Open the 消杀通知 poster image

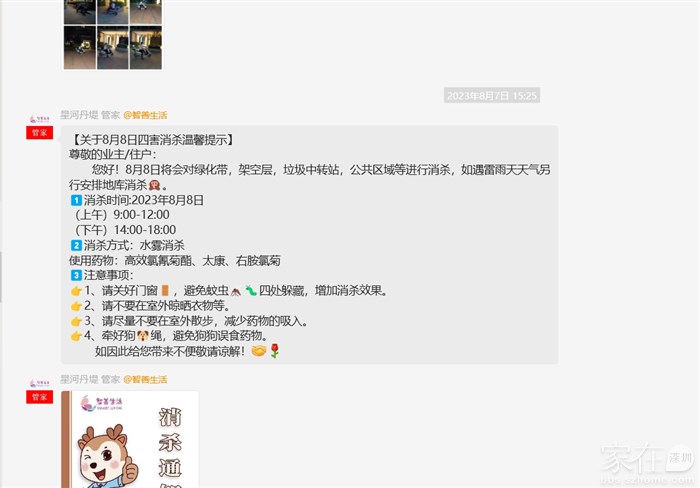click(x=130, y=439)
